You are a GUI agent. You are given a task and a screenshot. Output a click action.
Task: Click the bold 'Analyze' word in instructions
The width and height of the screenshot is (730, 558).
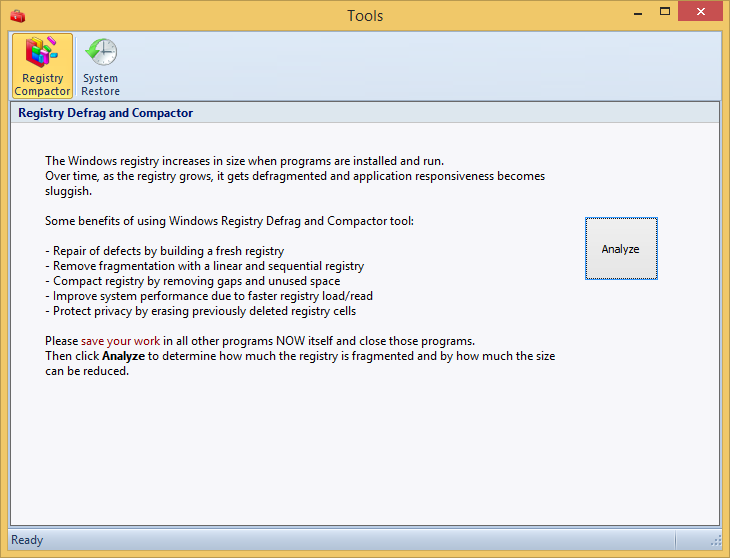pos(123,356)
